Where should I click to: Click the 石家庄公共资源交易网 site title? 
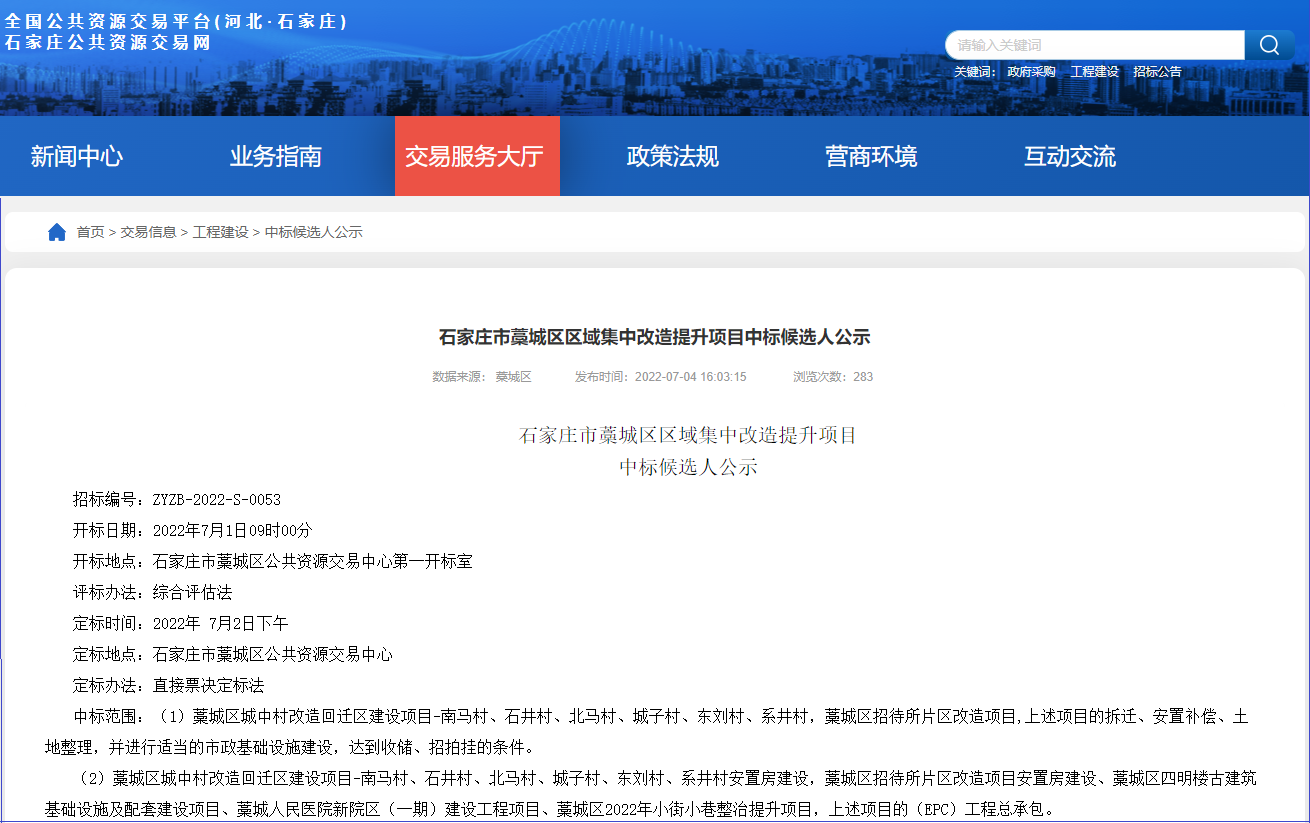[108, 42]
